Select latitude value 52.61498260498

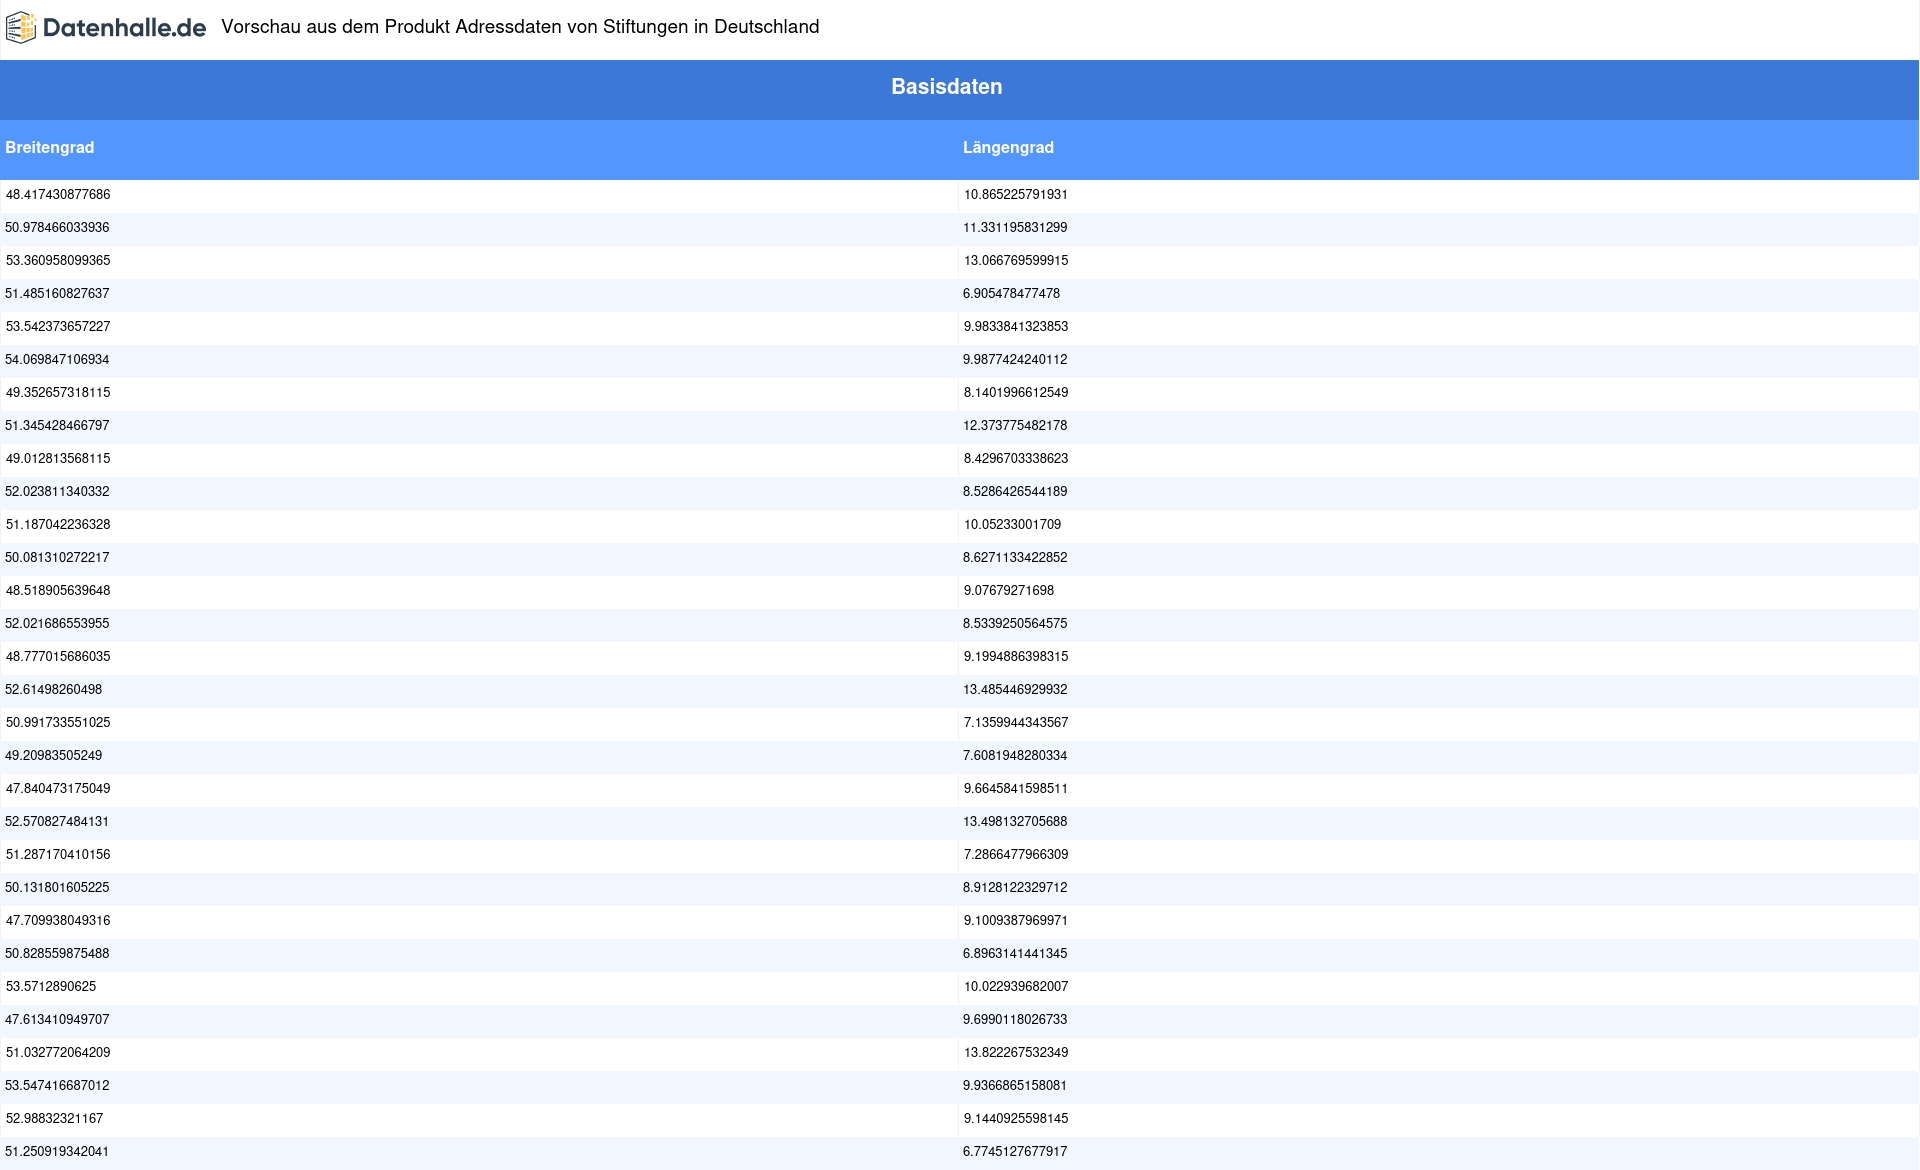tap(53, 690)
